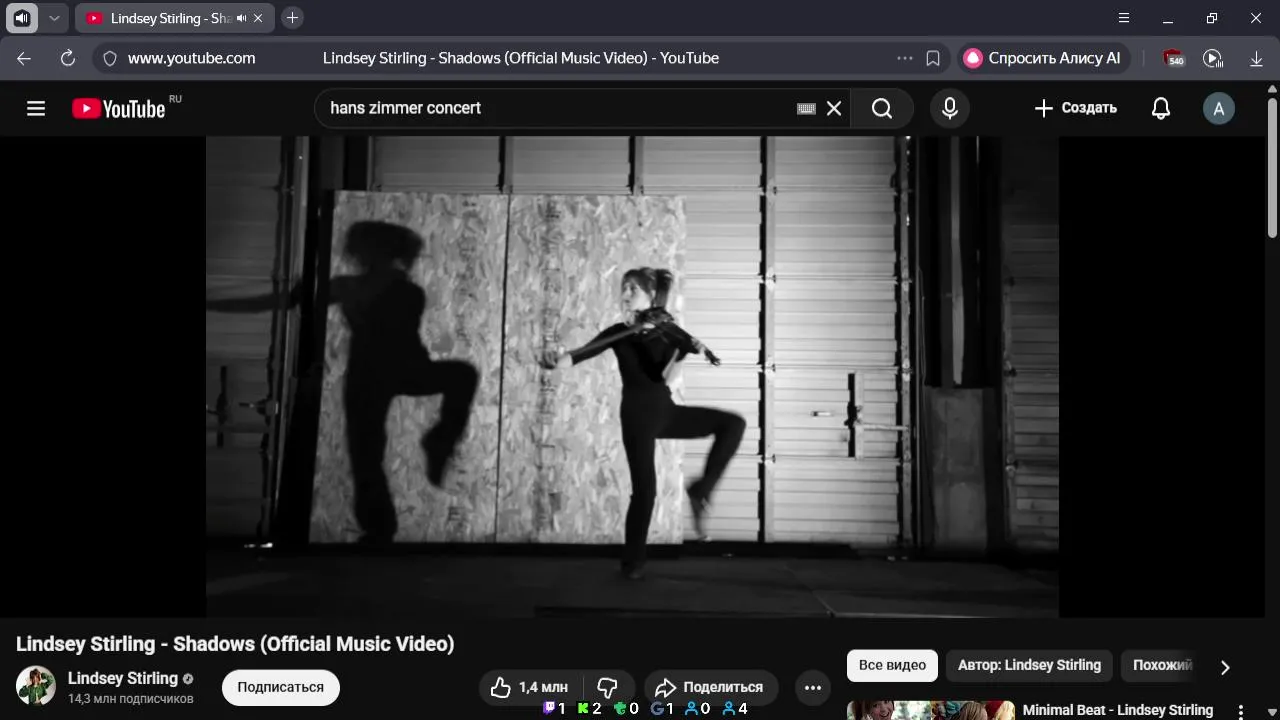Show more filter chips with the right arrow

[1225, 667]
